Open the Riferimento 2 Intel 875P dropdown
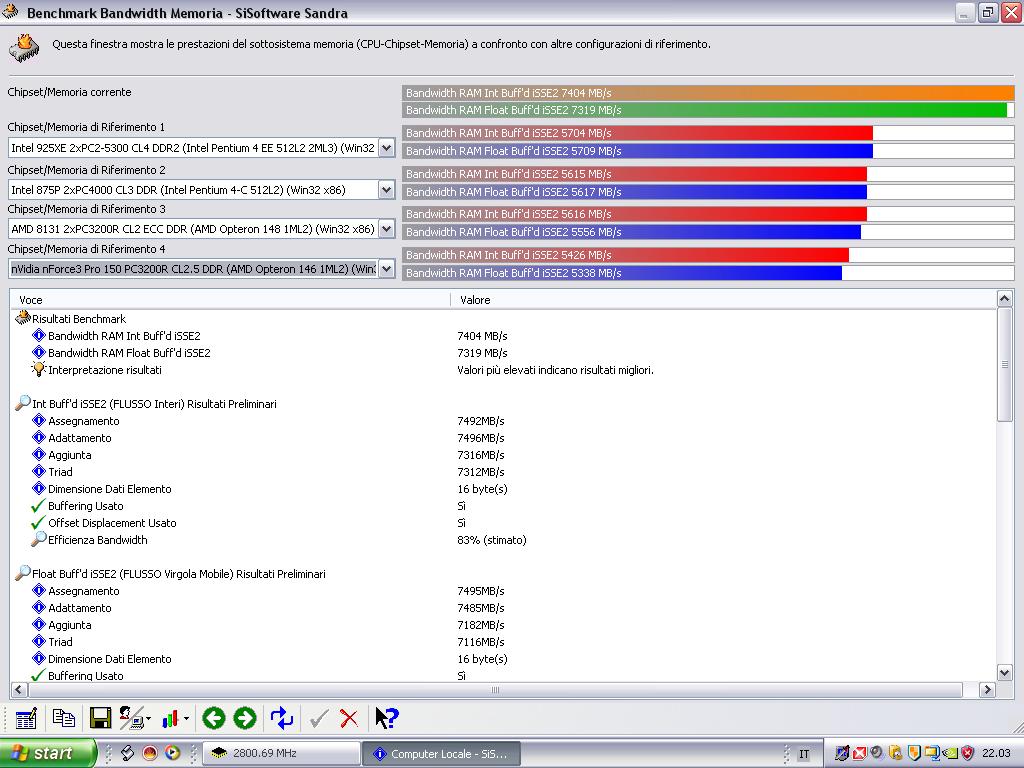1024x768 pixels. (x=387, y=190)
